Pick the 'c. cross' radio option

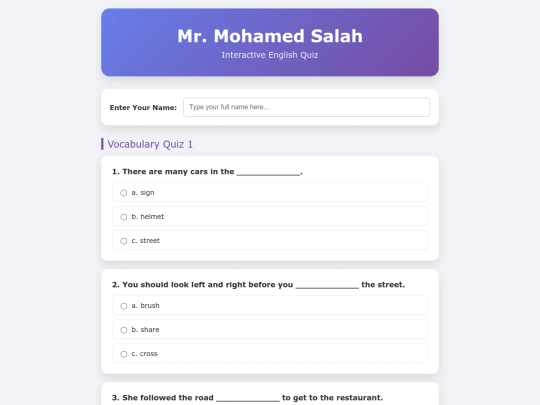click(x=124, y=354)
